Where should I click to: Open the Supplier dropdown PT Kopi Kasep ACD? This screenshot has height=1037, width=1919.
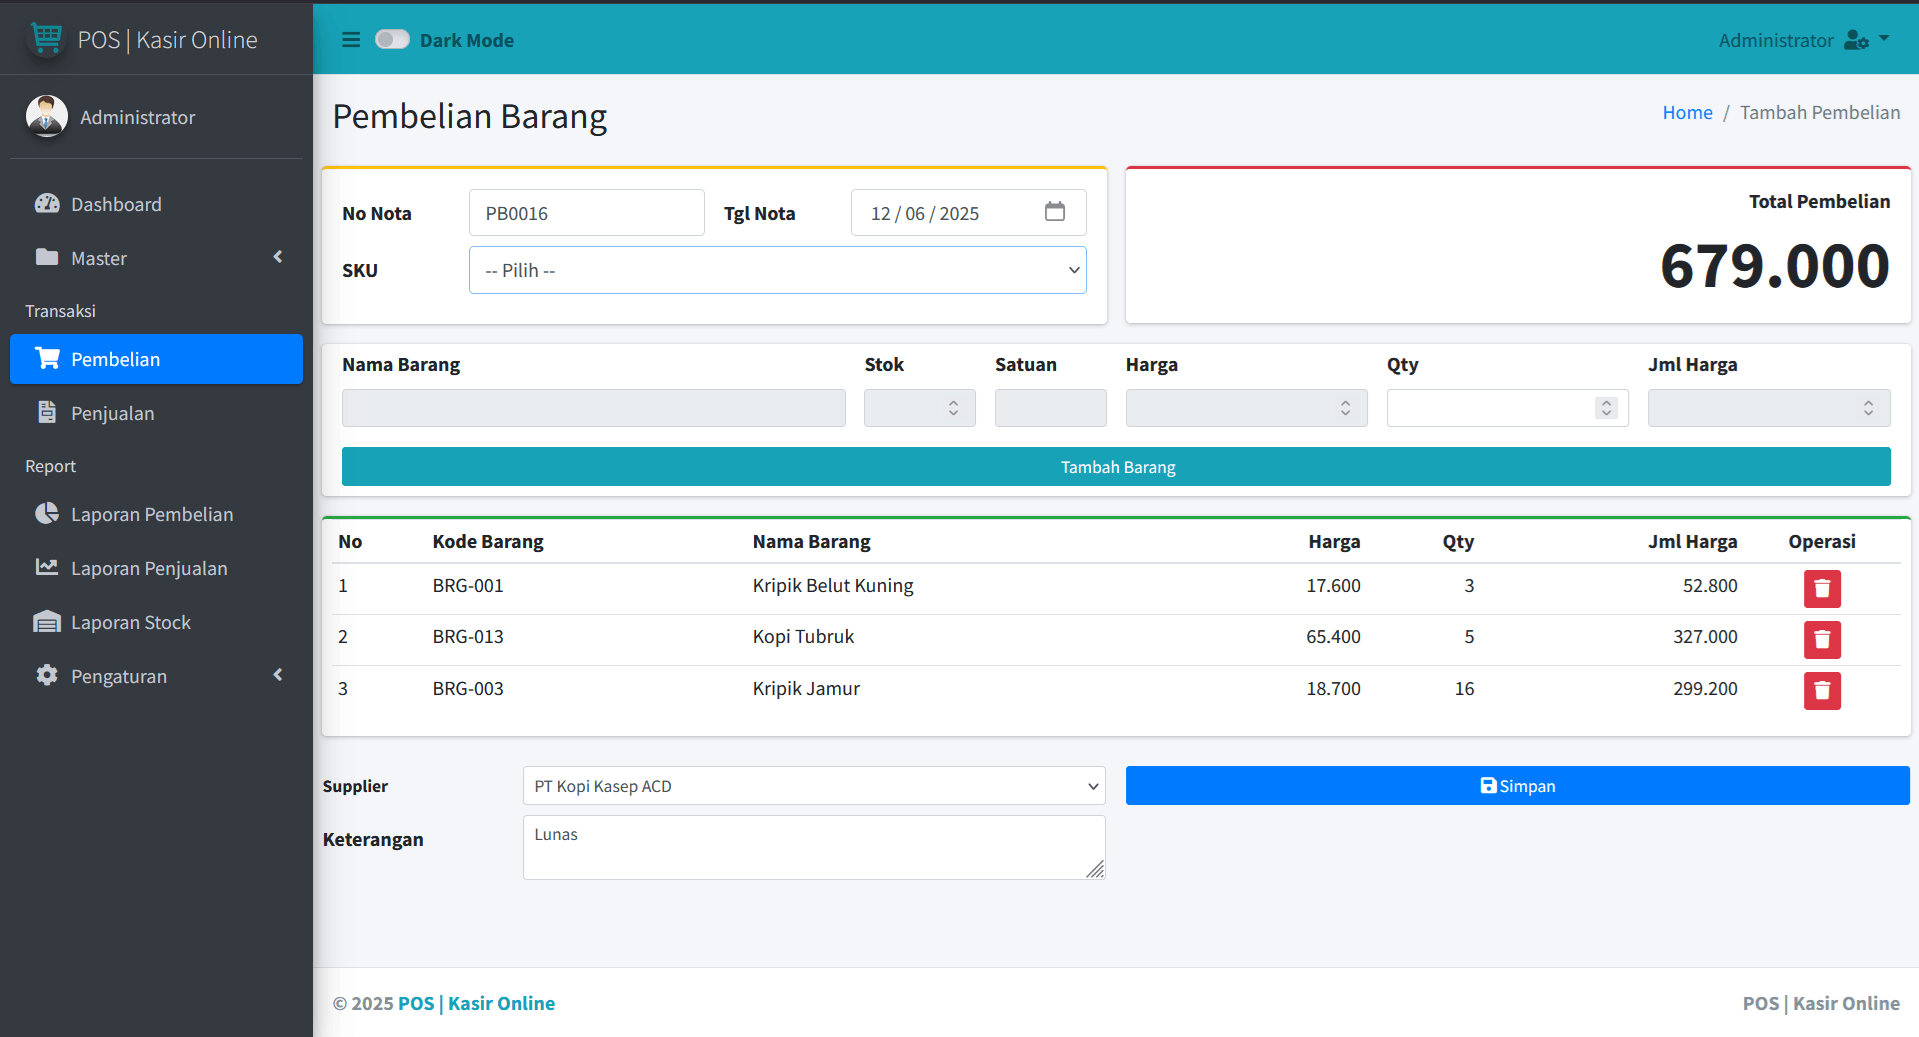pos(814,786)
